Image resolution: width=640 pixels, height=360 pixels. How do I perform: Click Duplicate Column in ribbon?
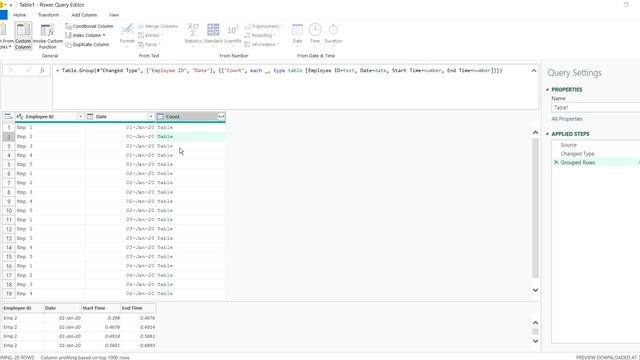pos(87,44)
